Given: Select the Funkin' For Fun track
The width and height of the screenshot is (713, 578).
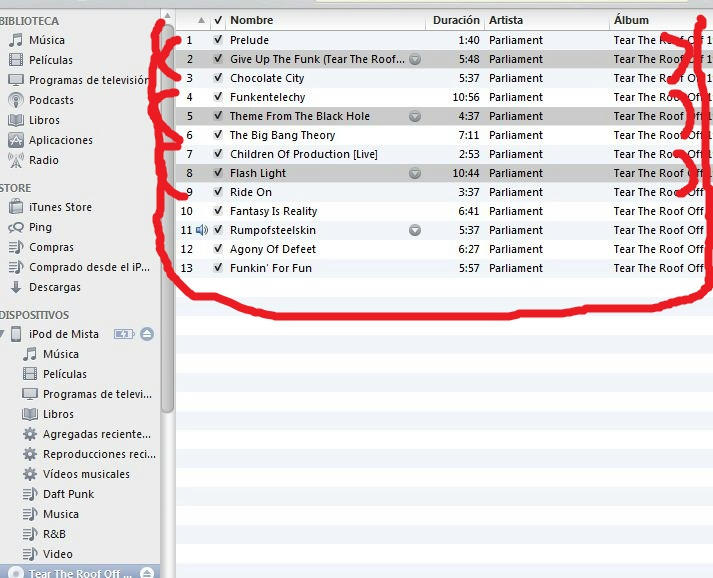Looking at the screenshot, I should [271, 268].
